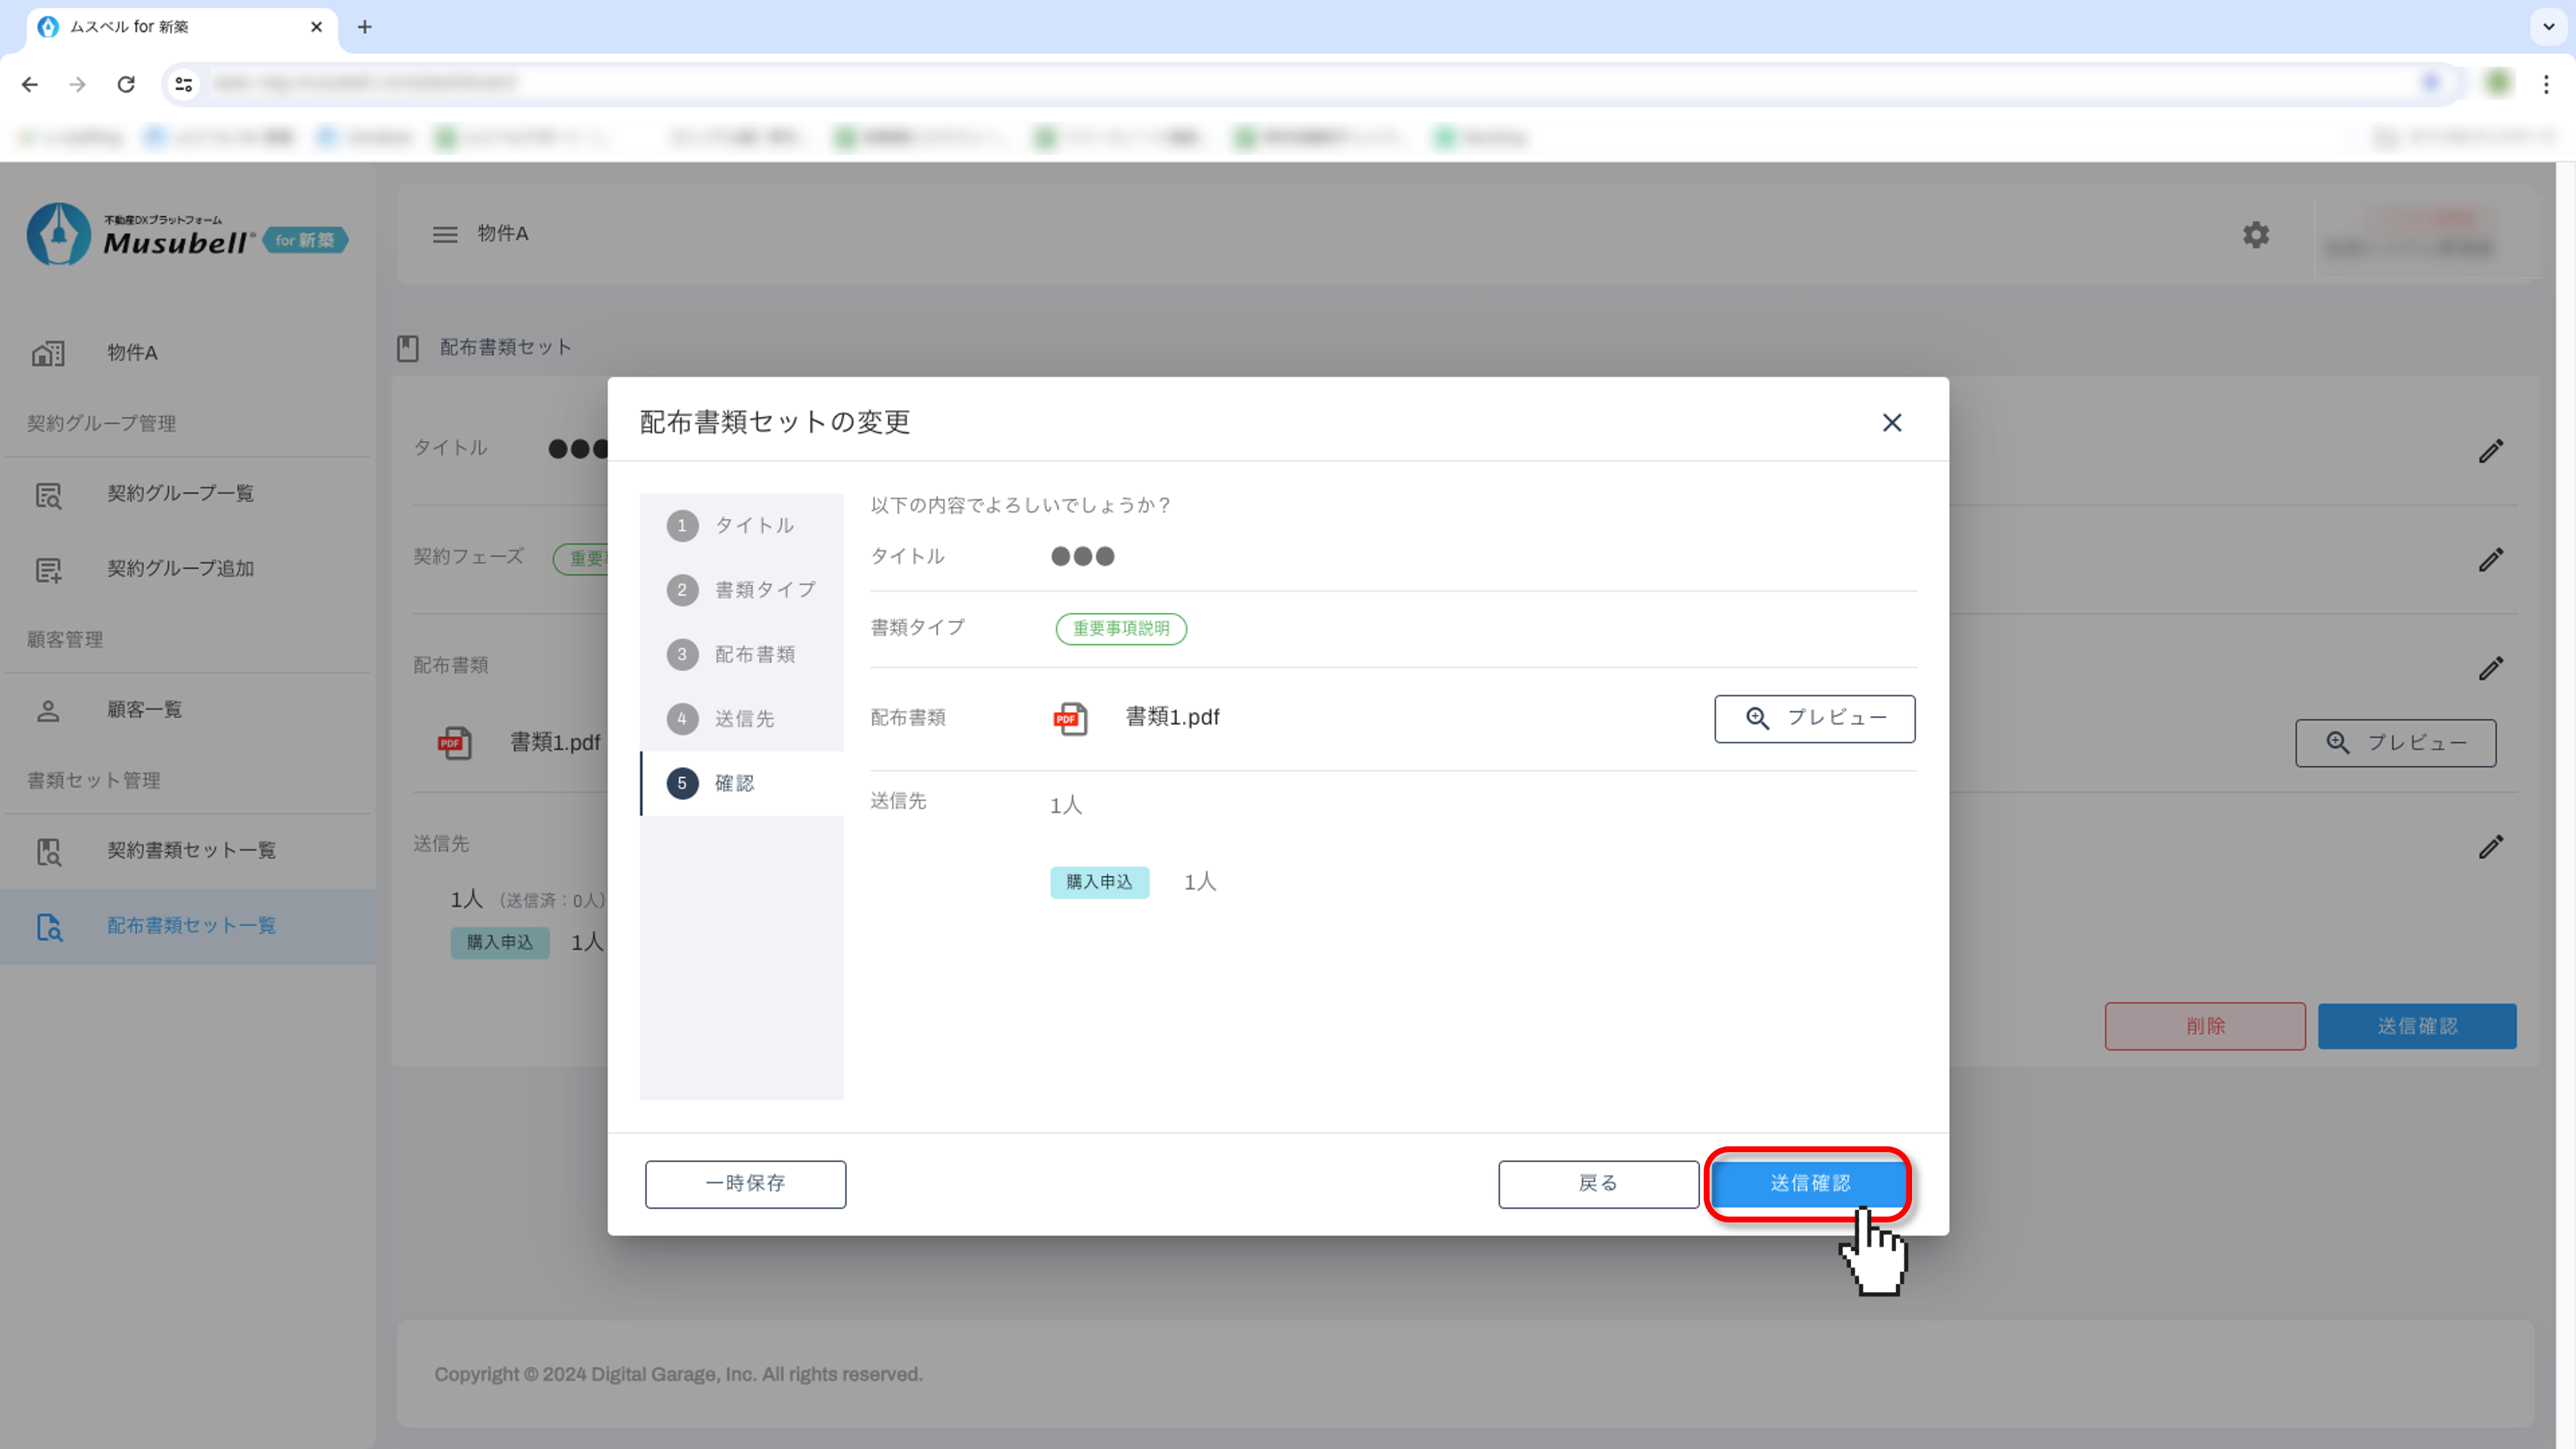The height and width of the screenshot is (1449, 2576).
Task: Click the 契約書類セット一覧 sidebar icon
Action: (x=48, y=851)
